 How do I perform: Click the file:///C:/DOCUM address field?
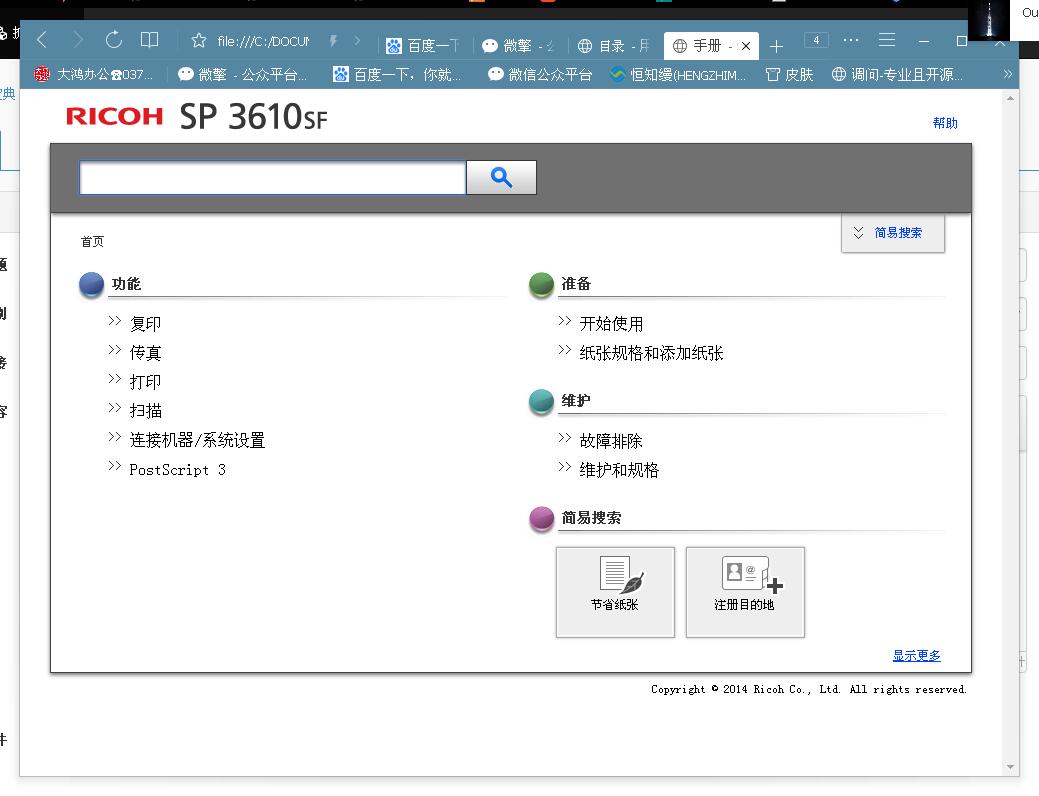(263, 42)
